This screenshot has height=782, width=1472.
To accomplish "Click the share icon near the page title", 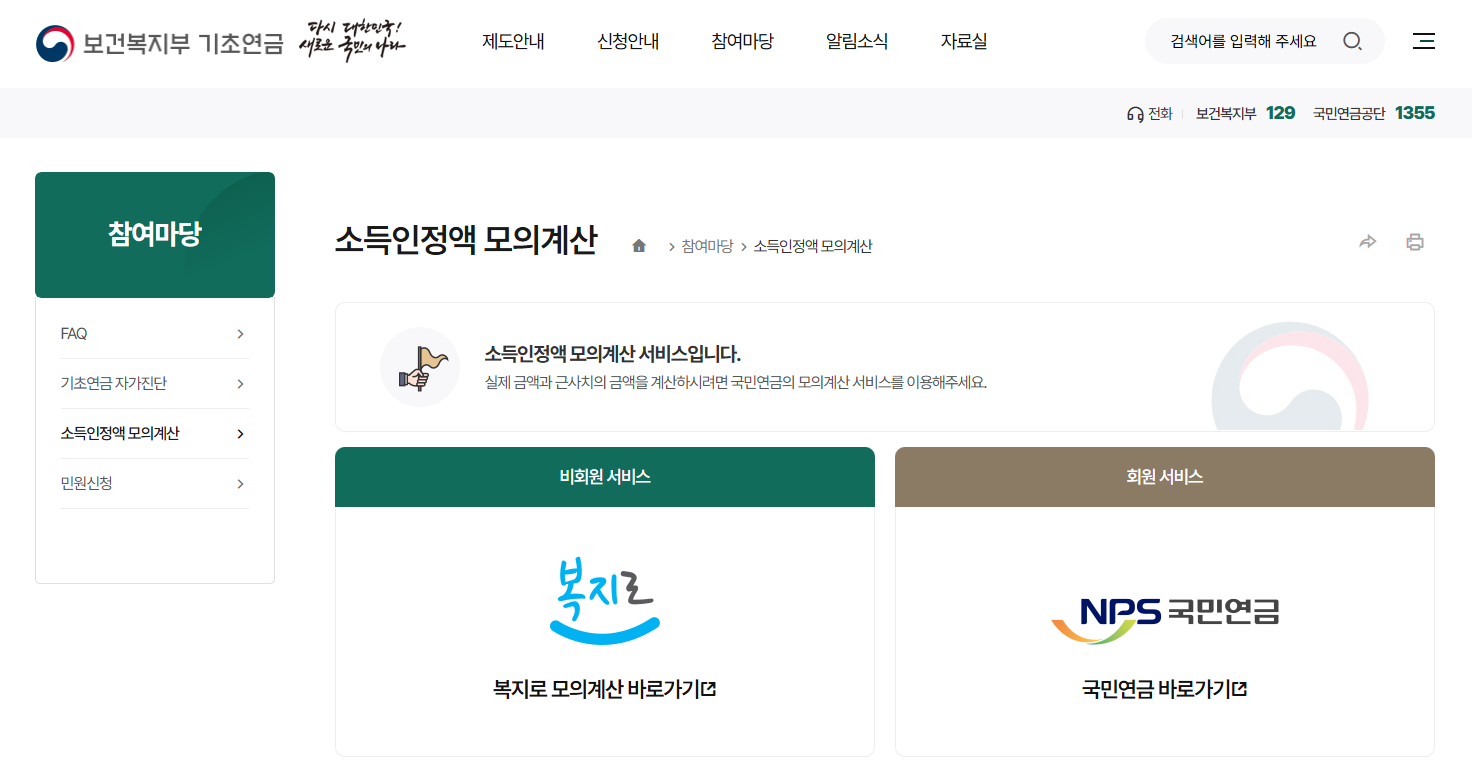I will [1367, 241].
